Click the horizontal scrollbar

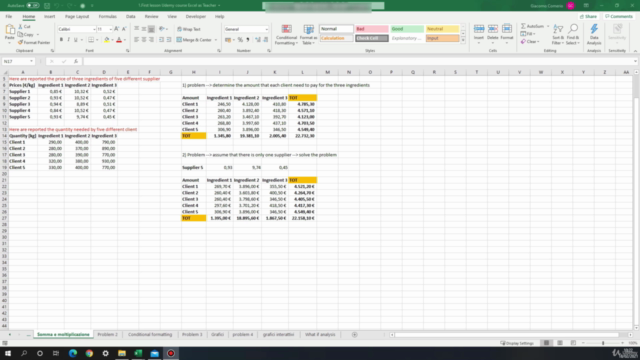click(x=510, y=335)
